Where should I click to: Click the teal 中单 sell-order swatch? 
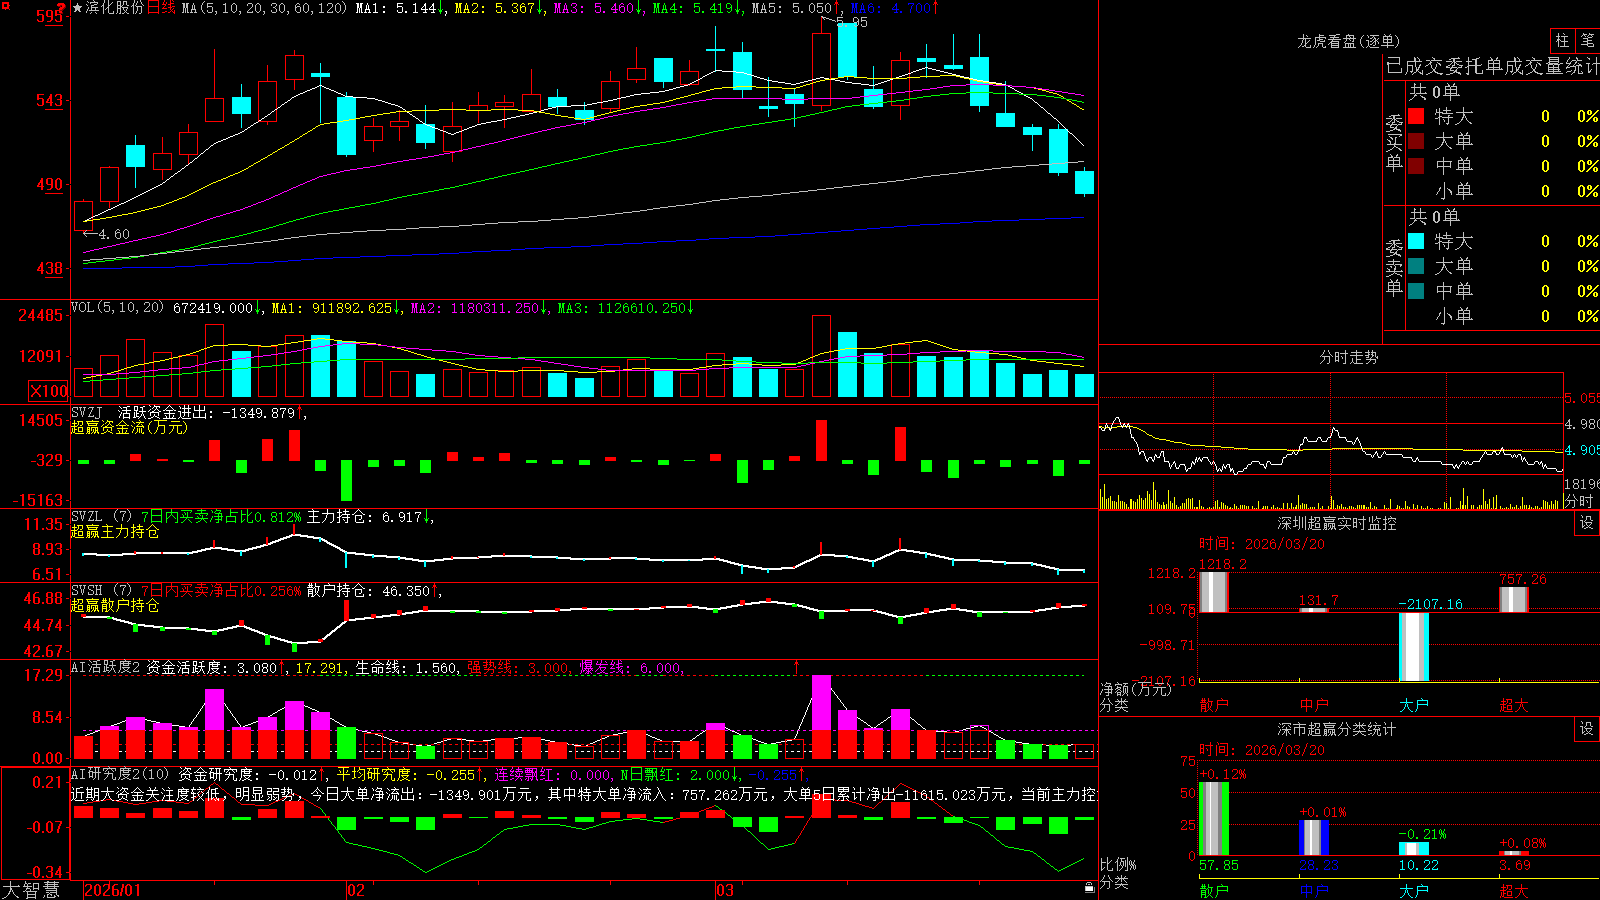(x=1416, y=291)
